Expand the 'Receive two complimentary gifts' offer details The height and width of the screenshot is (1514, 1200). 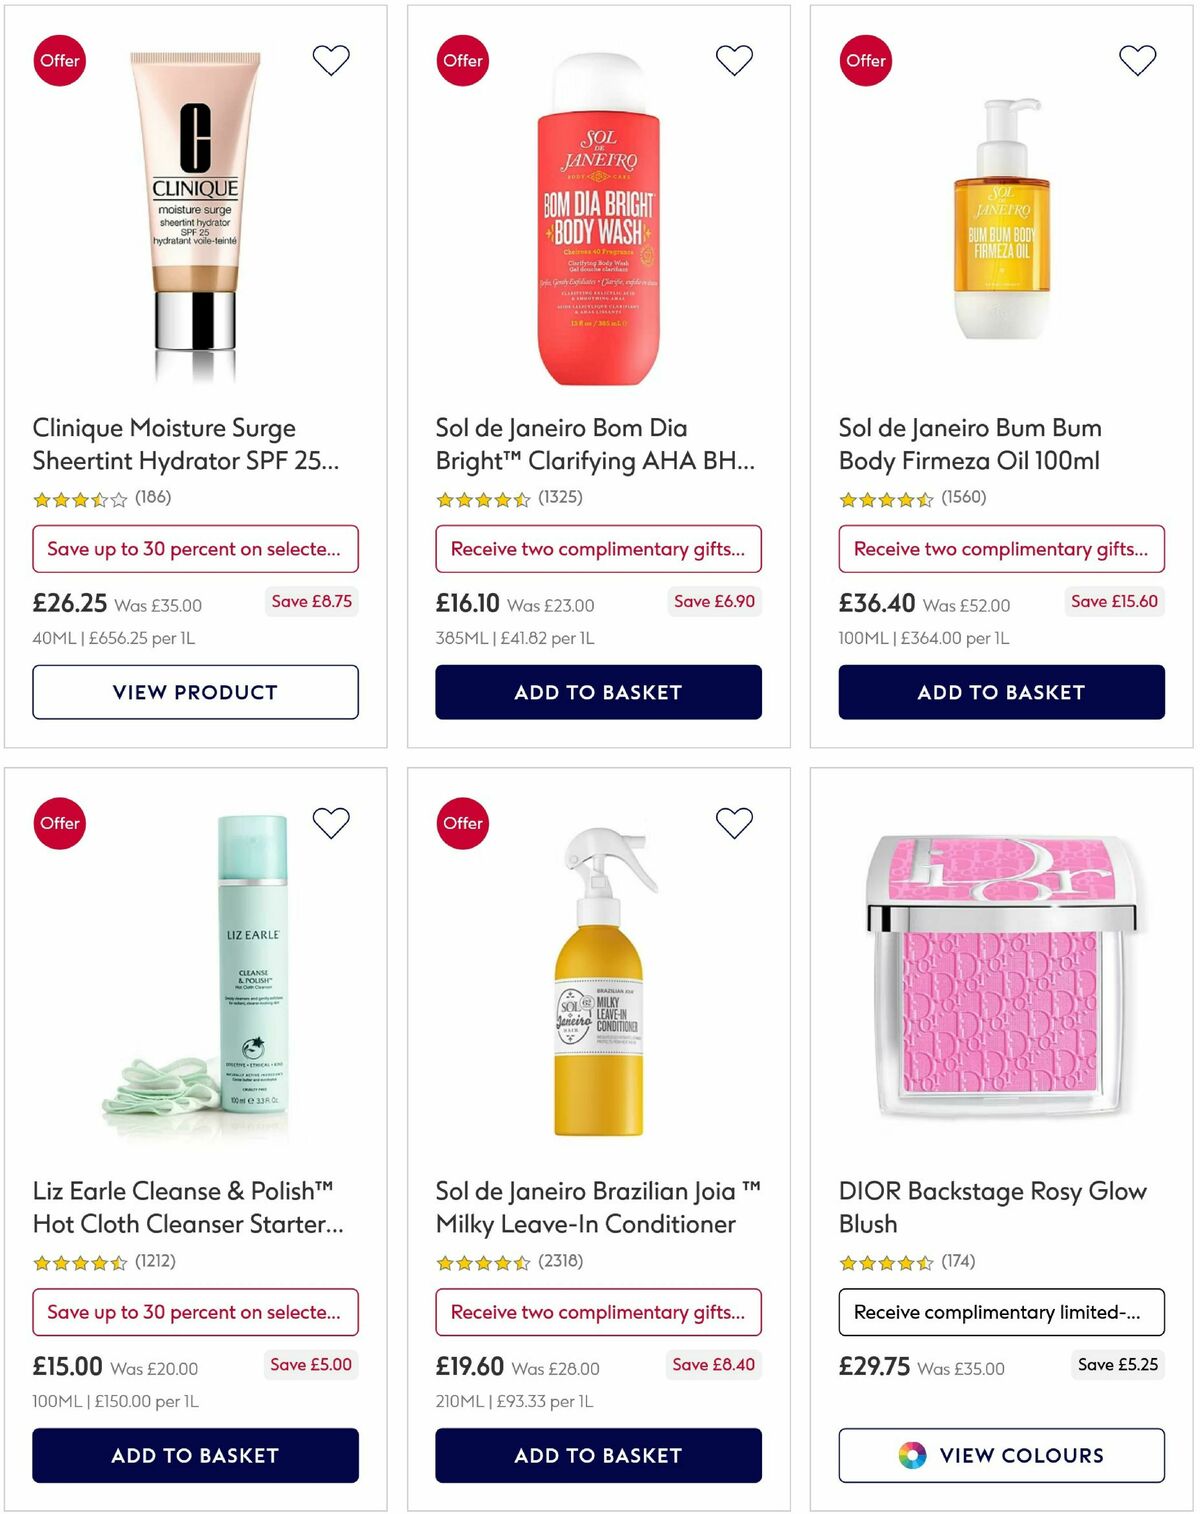coord(598,549)
